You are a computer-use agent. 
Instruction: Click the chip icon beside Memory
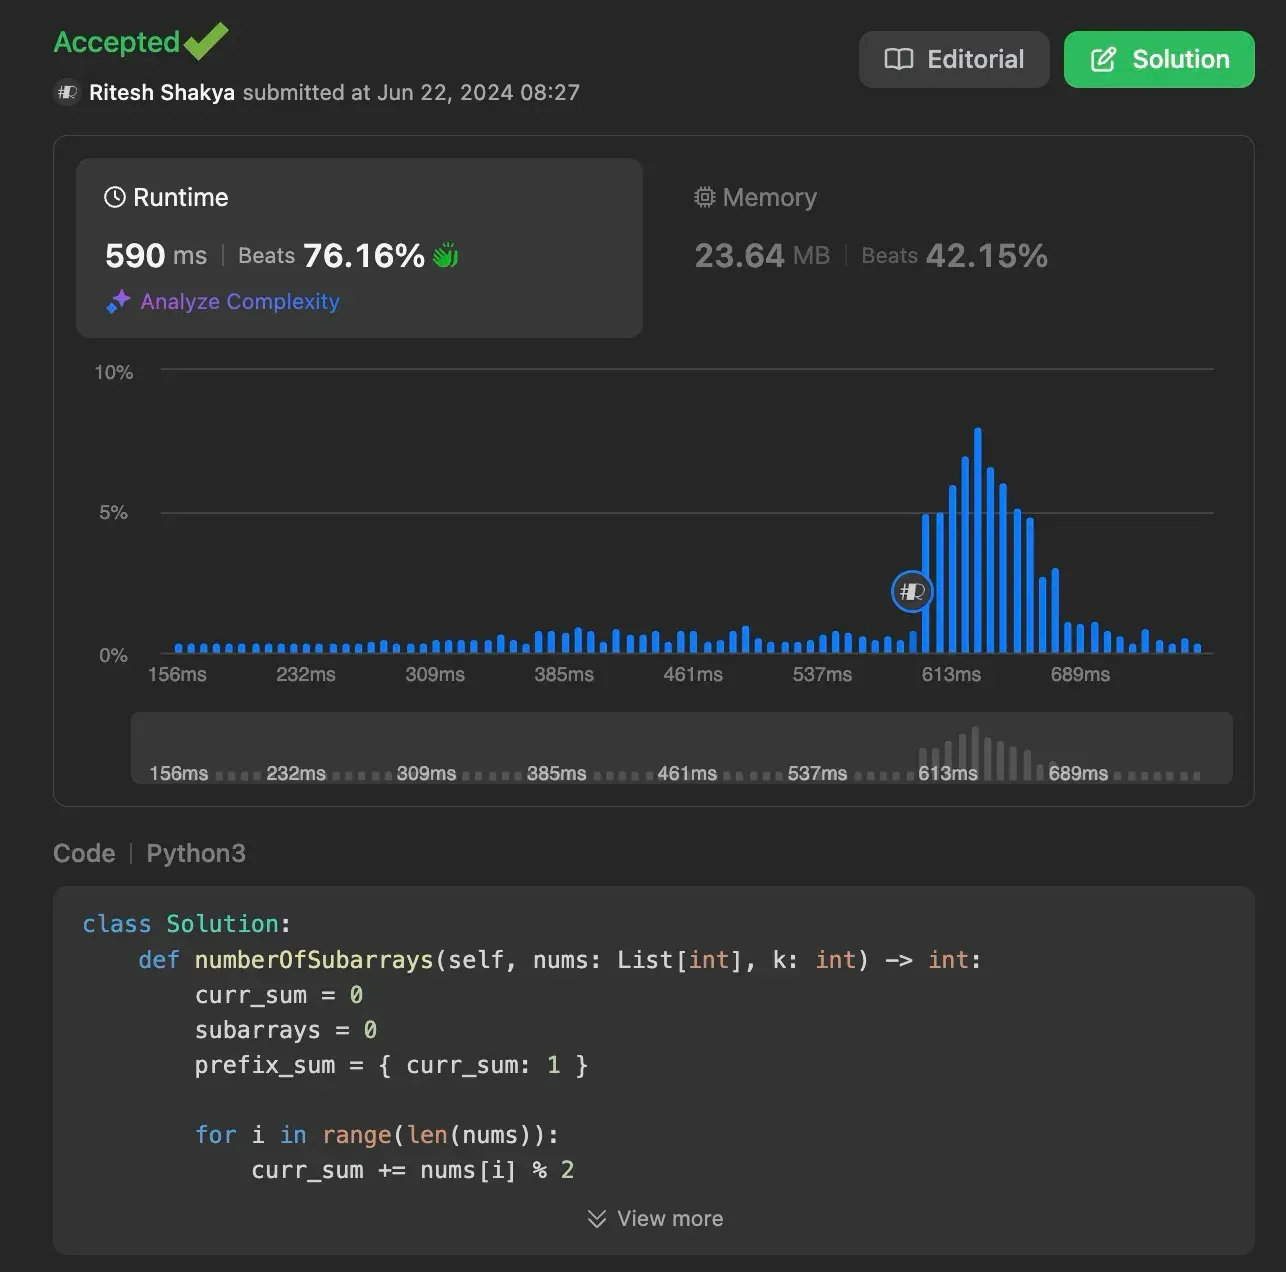tap(703, 197)
